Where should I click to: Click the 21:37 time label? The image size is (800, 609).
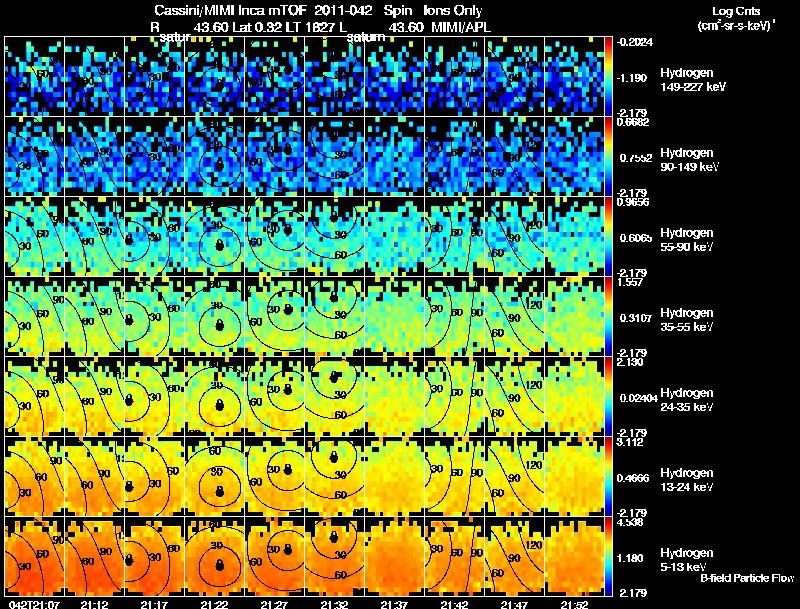click(x=394, y=604)
